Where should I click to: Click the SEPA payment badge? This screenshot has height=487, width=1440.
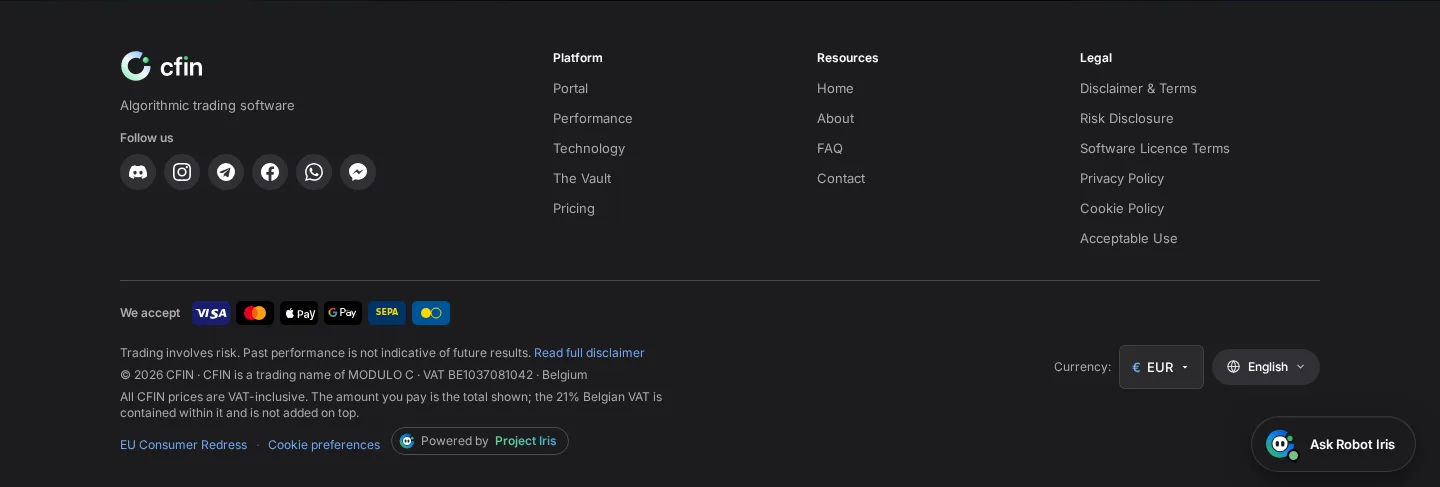coord(387,313)
